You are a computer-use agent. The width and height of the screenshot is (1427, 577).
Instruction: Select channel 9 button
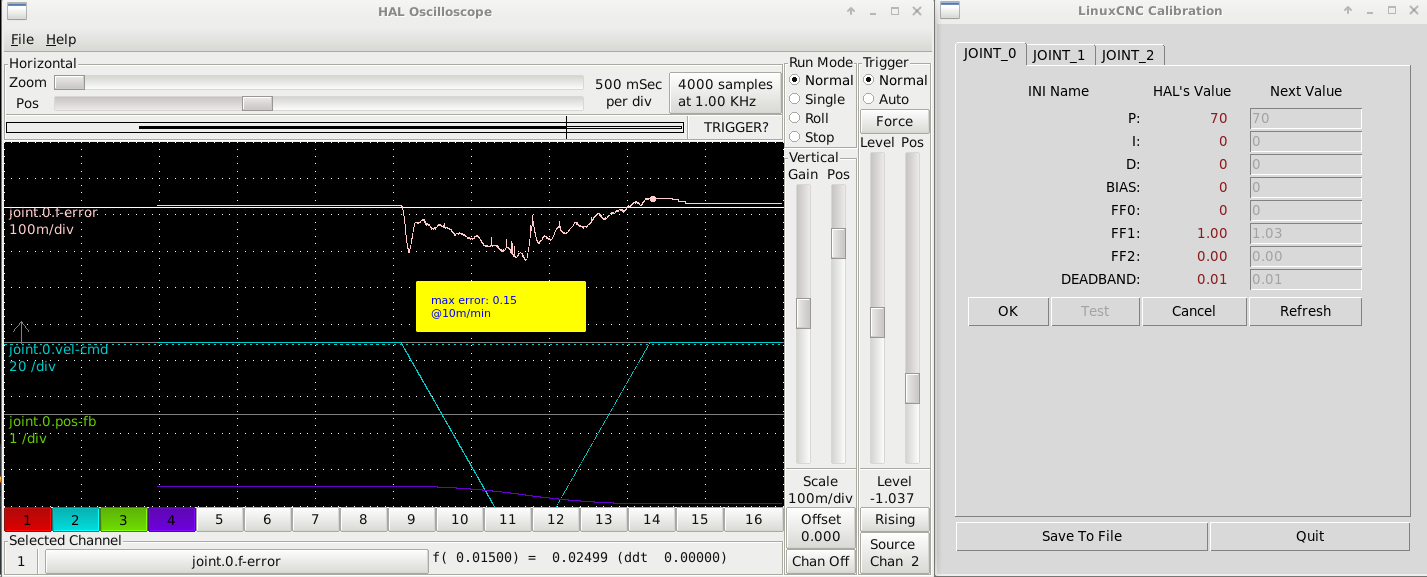tap(411, 519)
